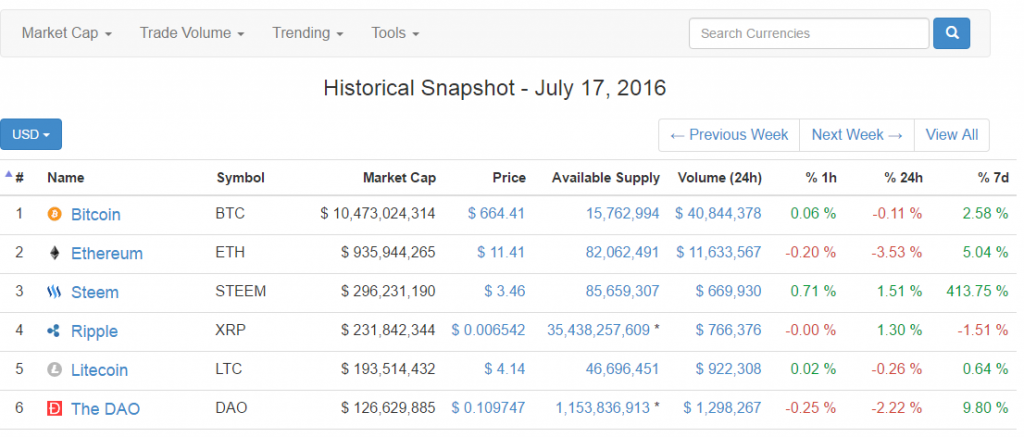Sort by Name column header
Viewport: 1024px width, 437px height.
pyautogui.click(x=65, y=178)
